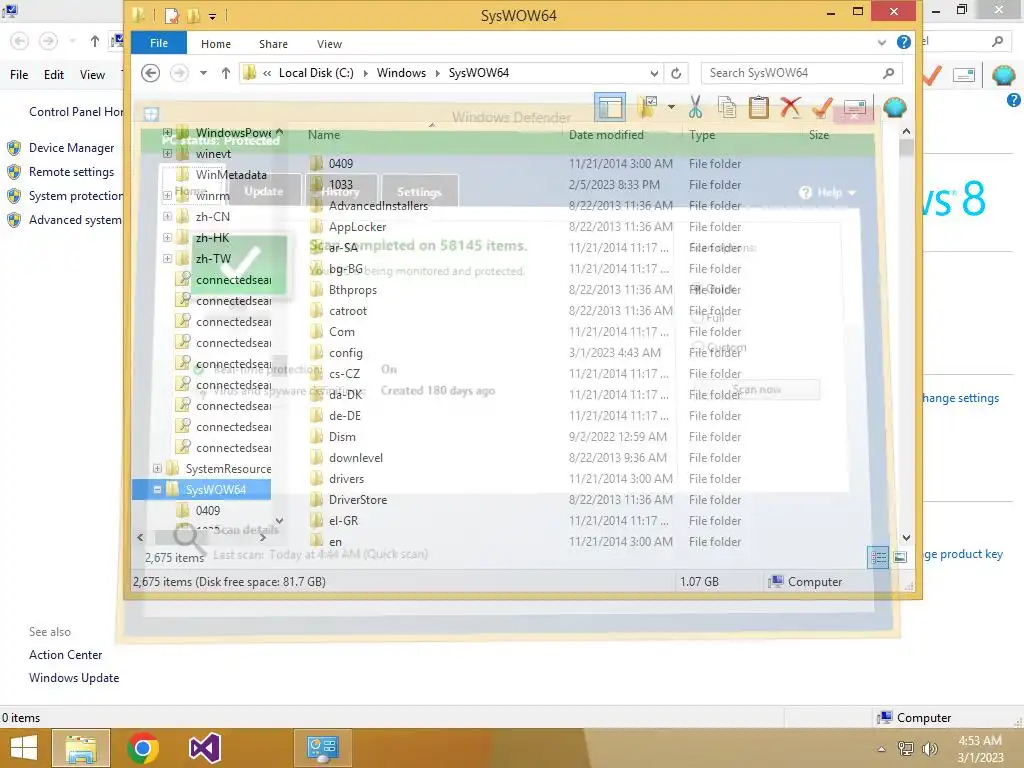Open the File tab
Screen dimensions: 1024x768
(159, 43)
